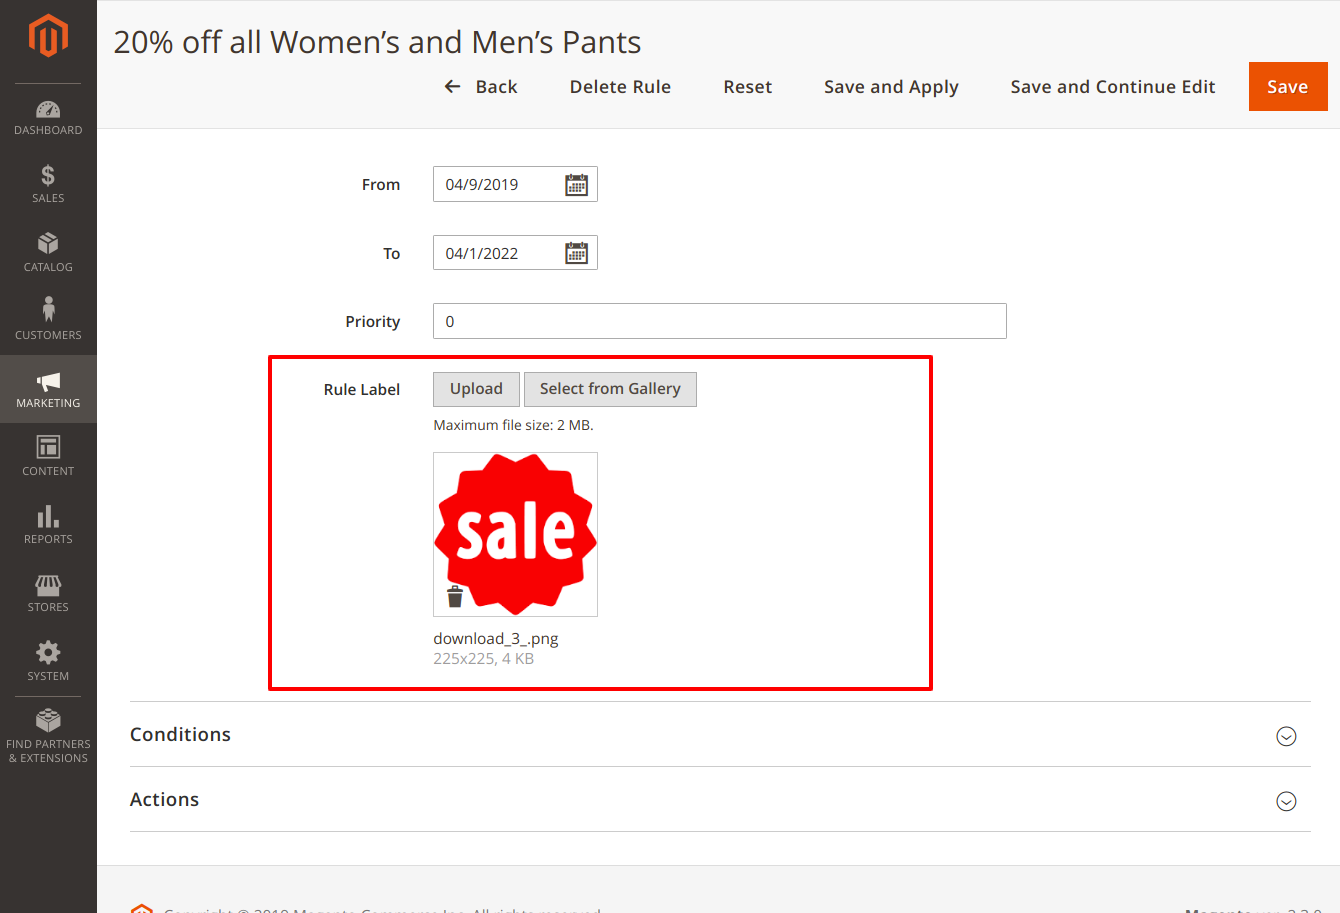Click the Upload button for Rule Label
Image resolution: width=1340 pixels, height=913 pixels.
(x=476, y=389)
